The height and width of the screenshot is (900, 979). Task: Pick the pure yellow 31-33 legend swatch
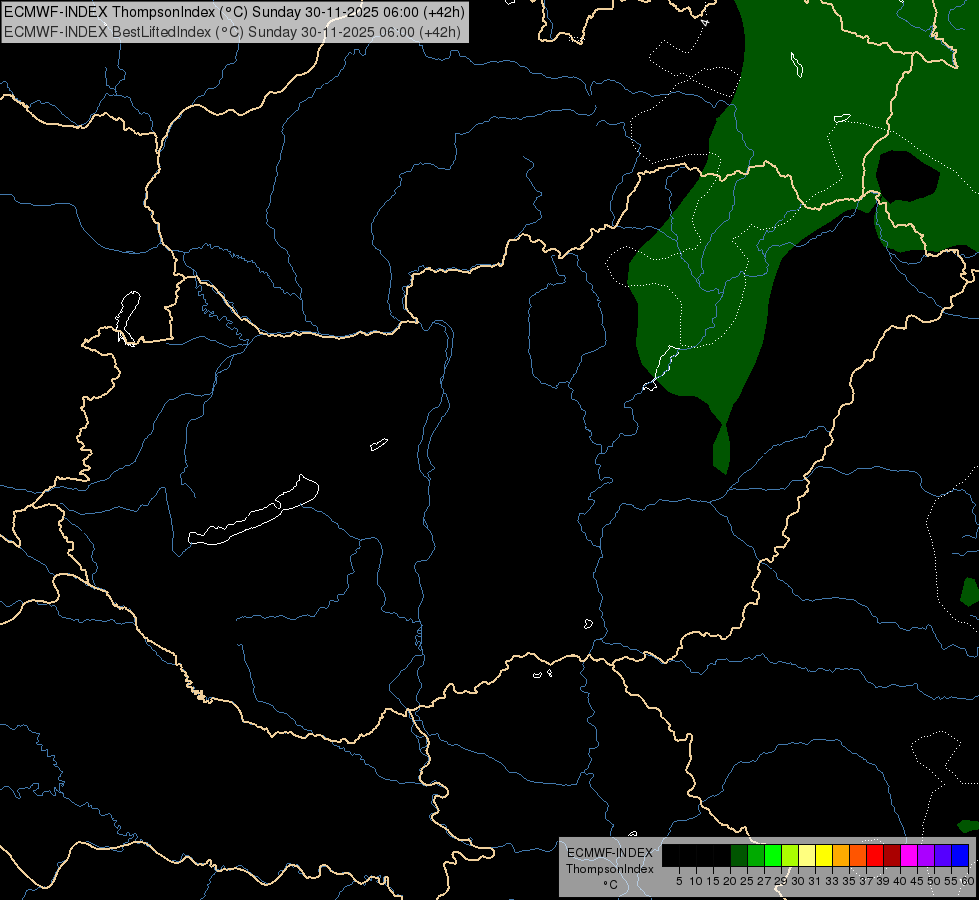point(824,855)
